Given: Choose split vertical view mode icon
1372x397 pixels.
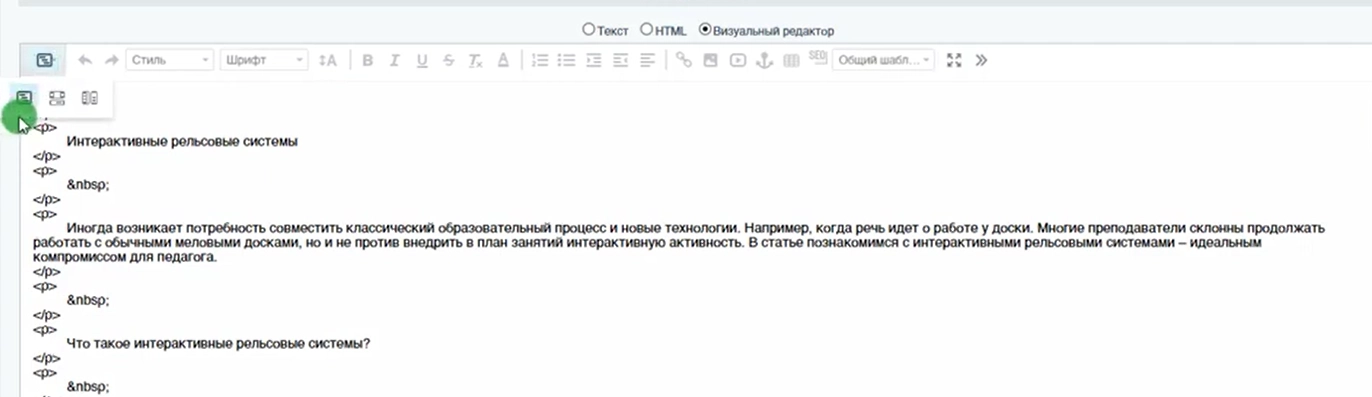Looking at the screenshot, I should pyautogui.click(x=90, y=98).
